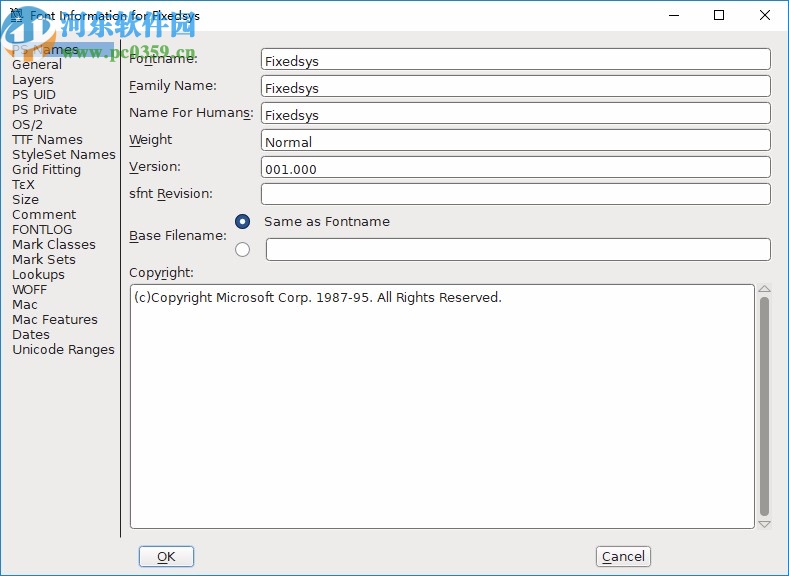Open the General section in sidebar
Screen dimensions: 789x576
37,65
